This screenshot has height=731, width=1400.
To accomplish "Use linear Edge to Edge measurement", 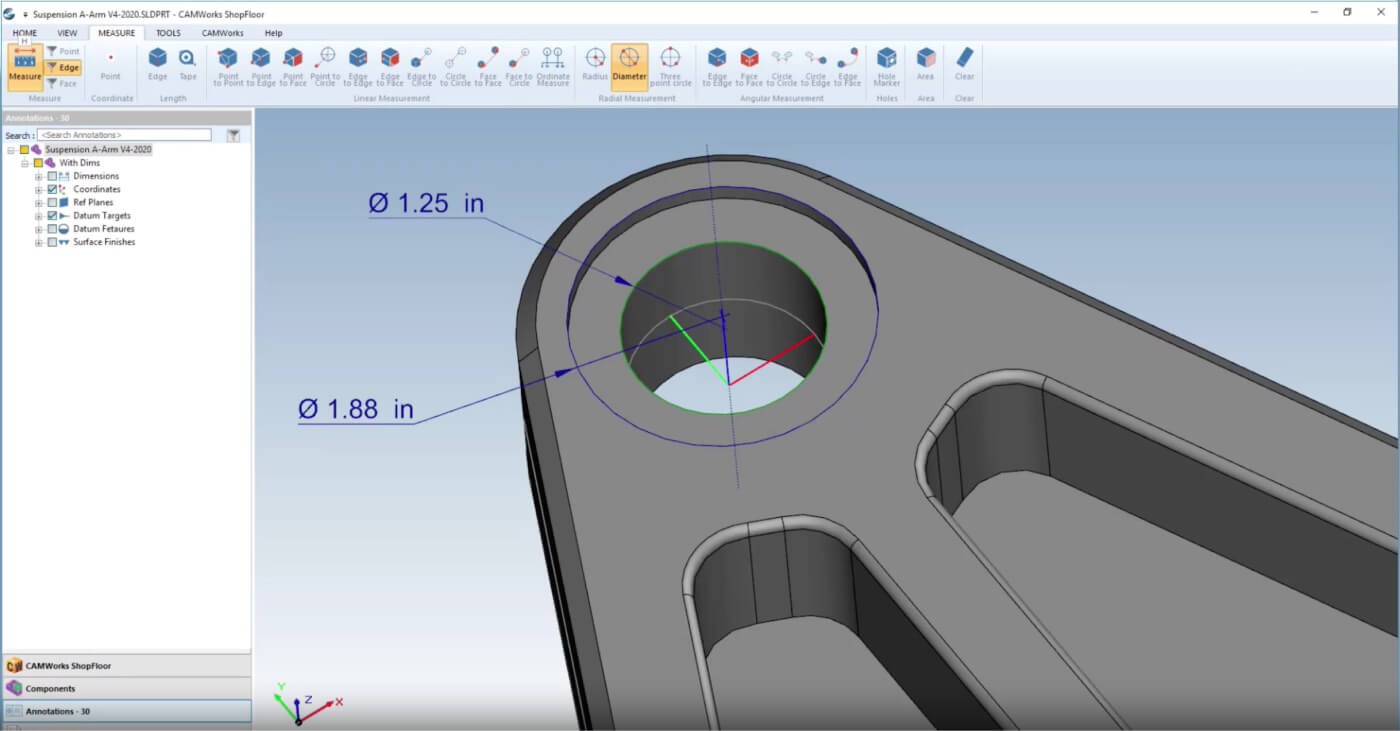I will [x=358, y=67].
